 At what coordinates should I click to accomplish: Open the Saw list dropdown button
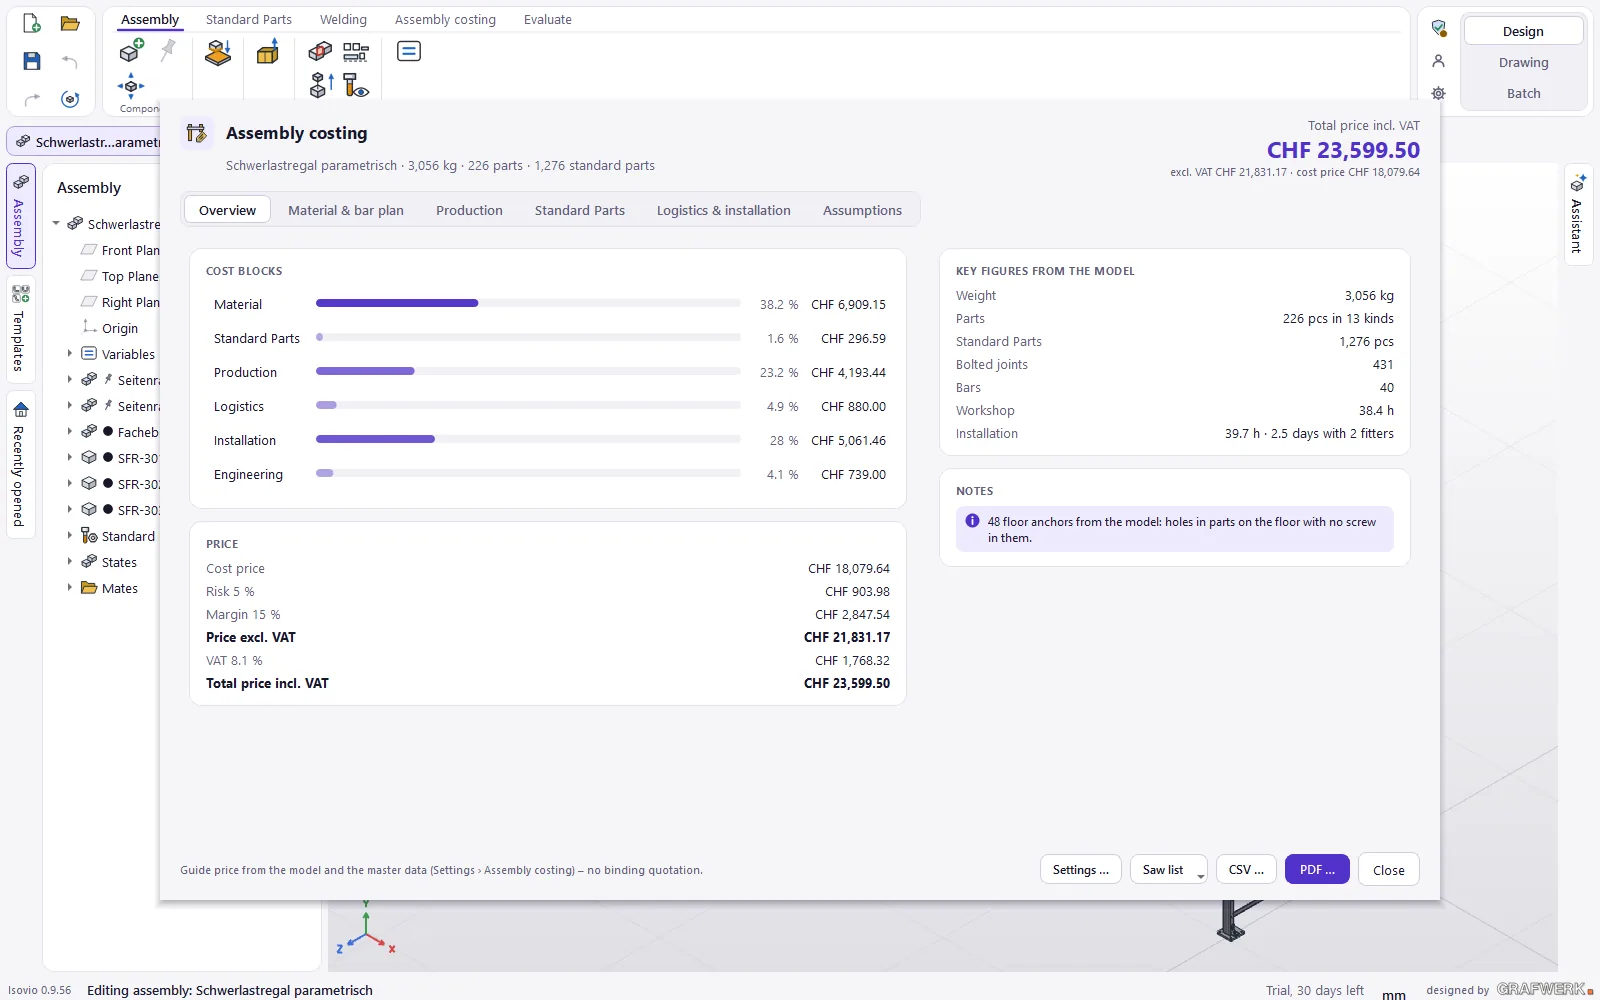coord(1168,870)
